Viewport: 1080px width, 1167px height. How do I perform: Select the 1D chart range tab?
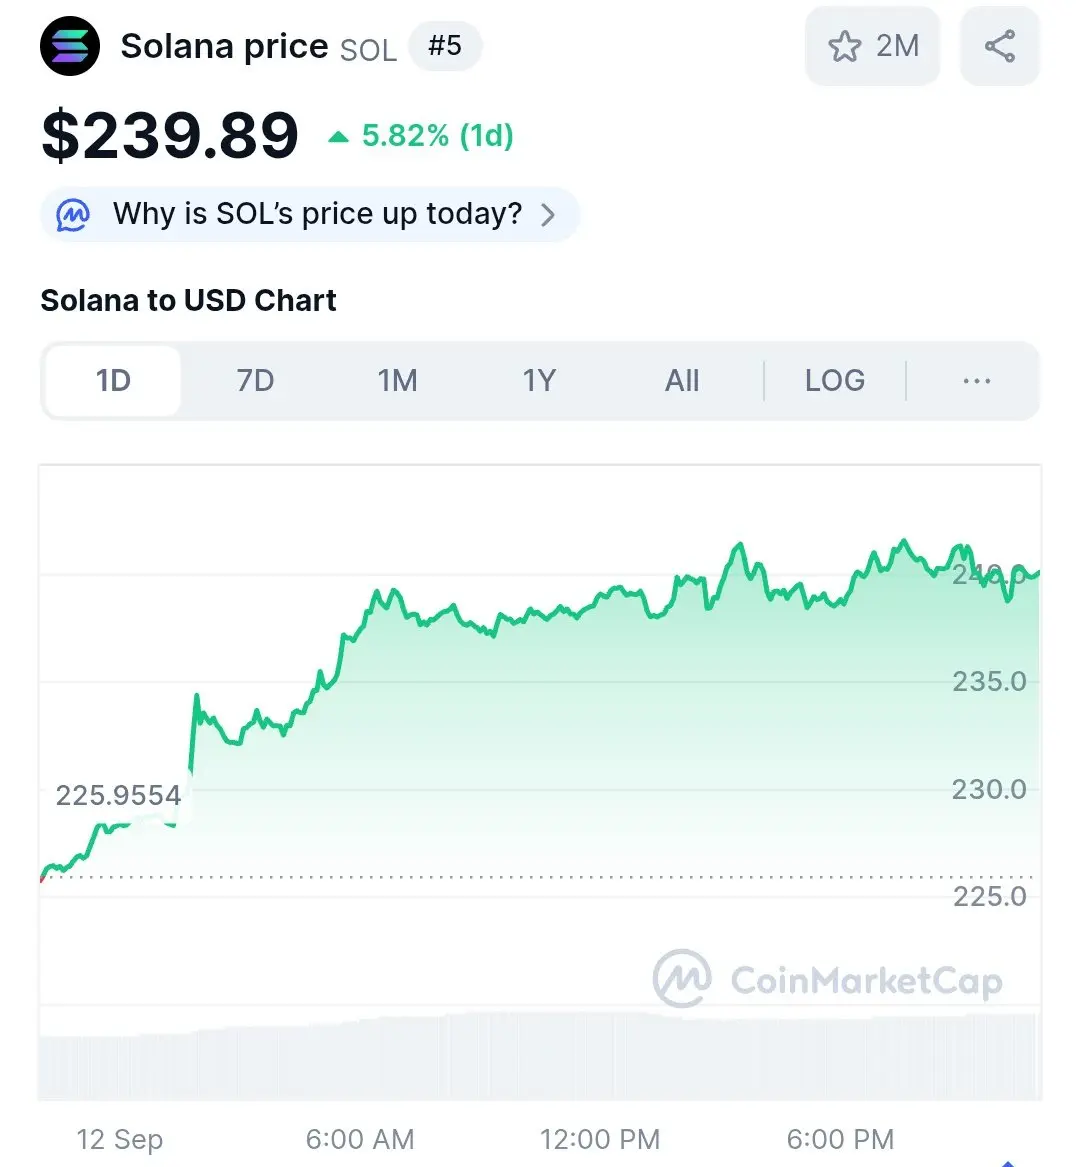tap(113, 381)
